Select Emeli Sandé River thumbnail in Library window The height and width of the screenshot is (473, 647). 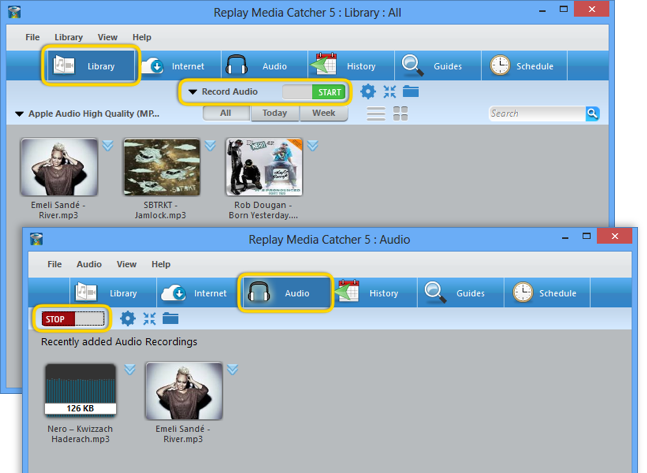click(x=59, y=167)
